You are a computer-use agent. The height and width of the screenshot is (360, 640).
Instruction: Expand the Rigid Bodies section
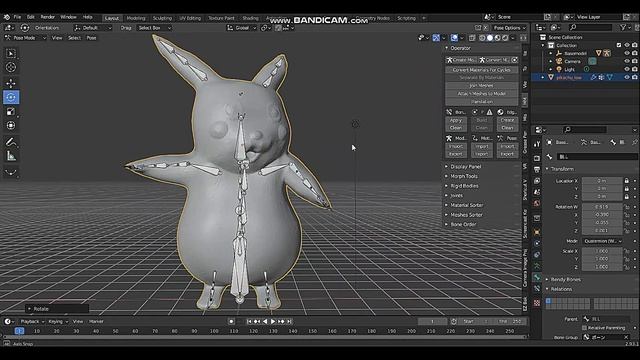coord(464,186)
